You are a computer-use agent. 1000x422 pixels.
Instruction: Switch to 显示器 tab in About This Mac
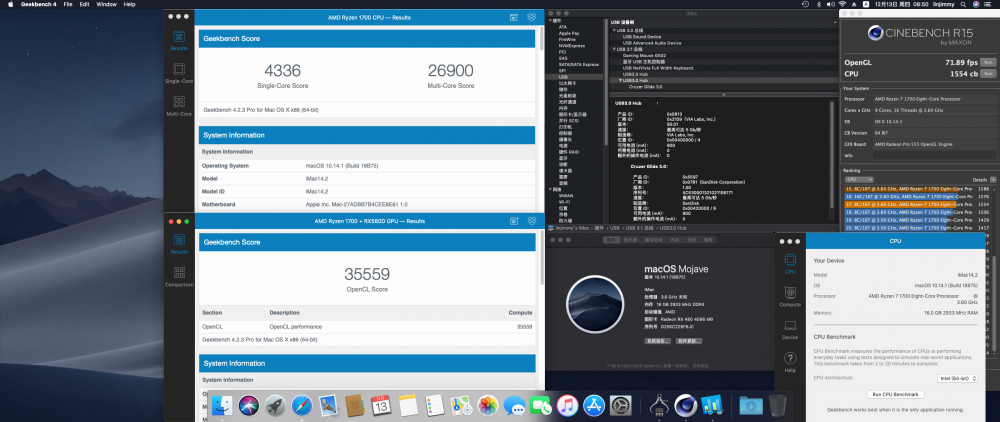click(x=630, y=240)
